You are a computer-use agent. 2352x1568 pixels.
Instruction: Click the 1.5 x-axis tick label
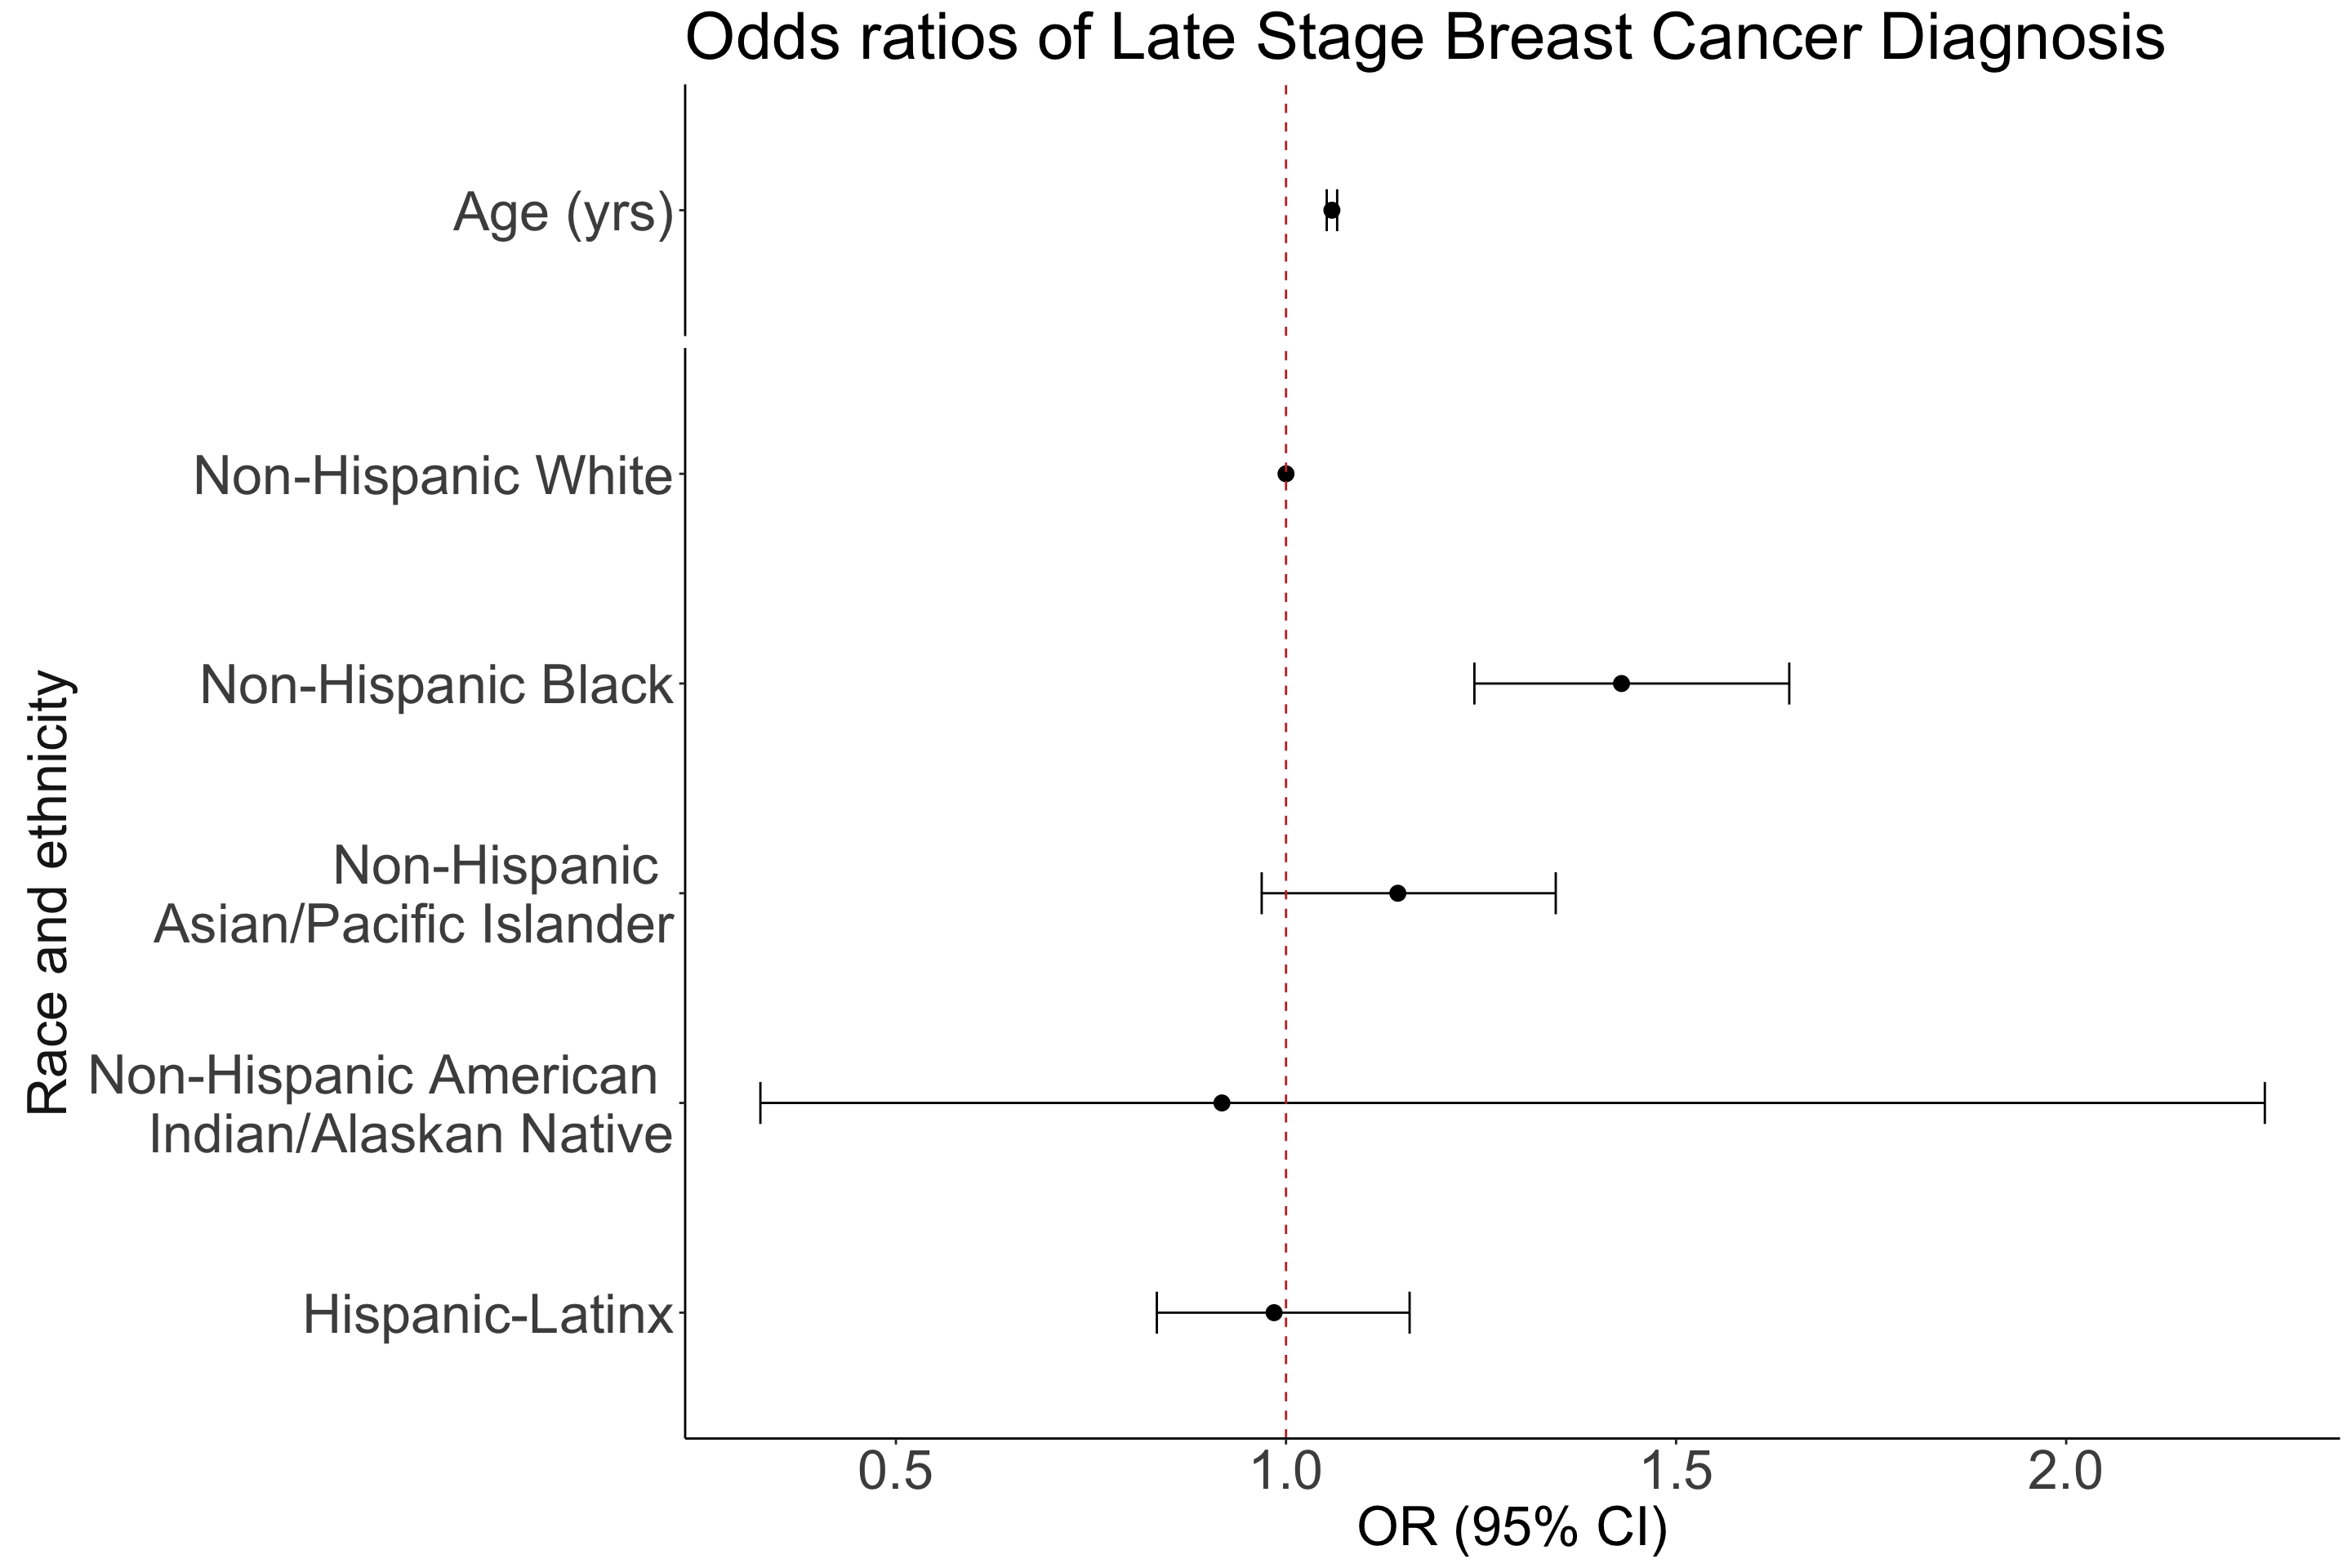1676,1475
